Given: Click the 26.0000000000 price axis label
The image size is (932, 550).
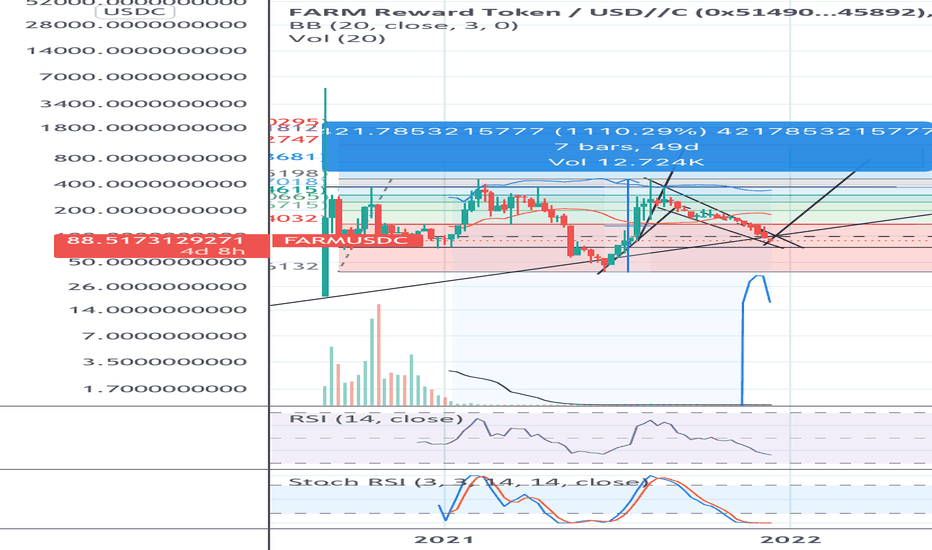Looking at the screenshot, I should tap(158, 287).
